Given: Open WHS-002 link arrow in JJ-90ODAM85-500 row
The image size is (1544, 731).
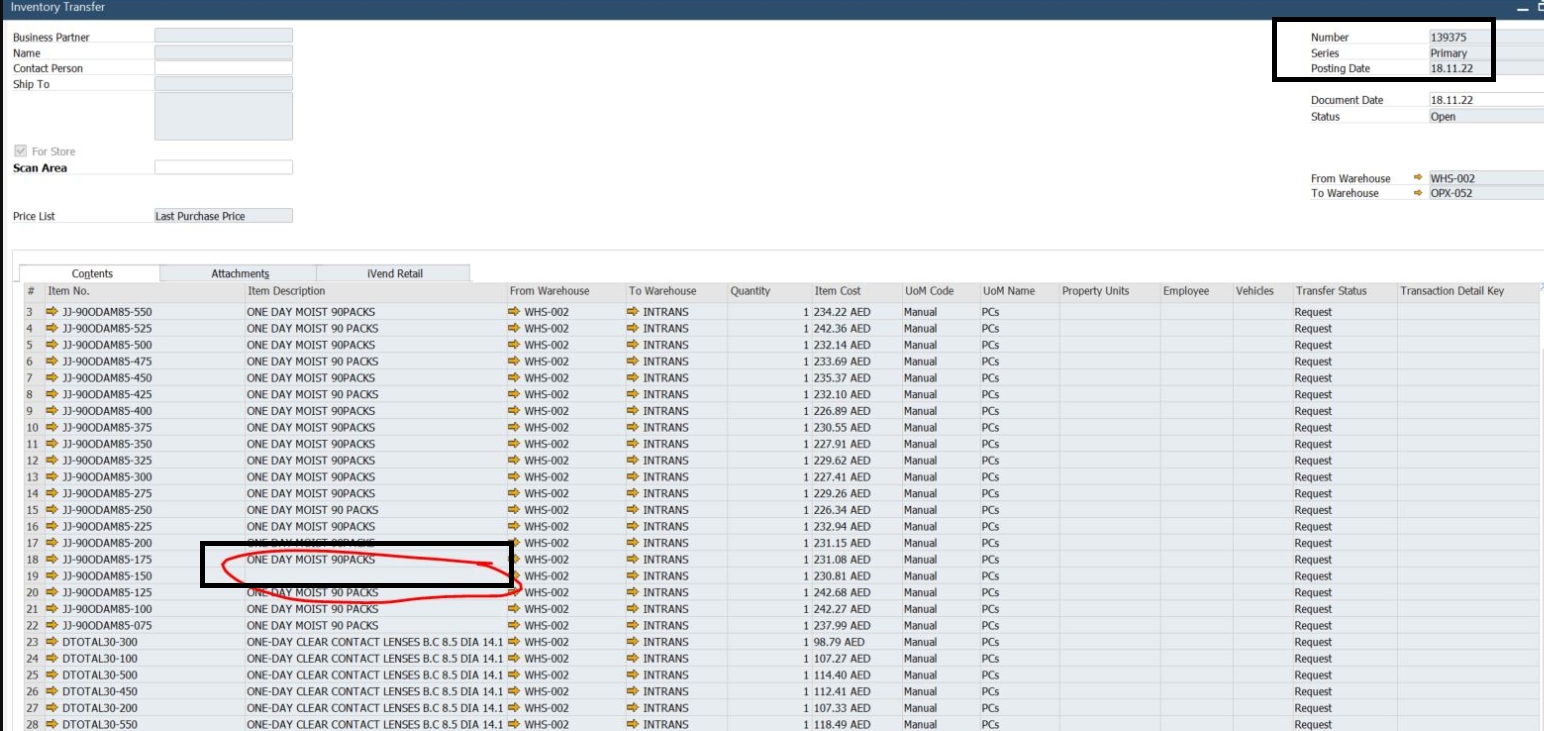Looking at the screenshot, I should [x=515, y=345].
